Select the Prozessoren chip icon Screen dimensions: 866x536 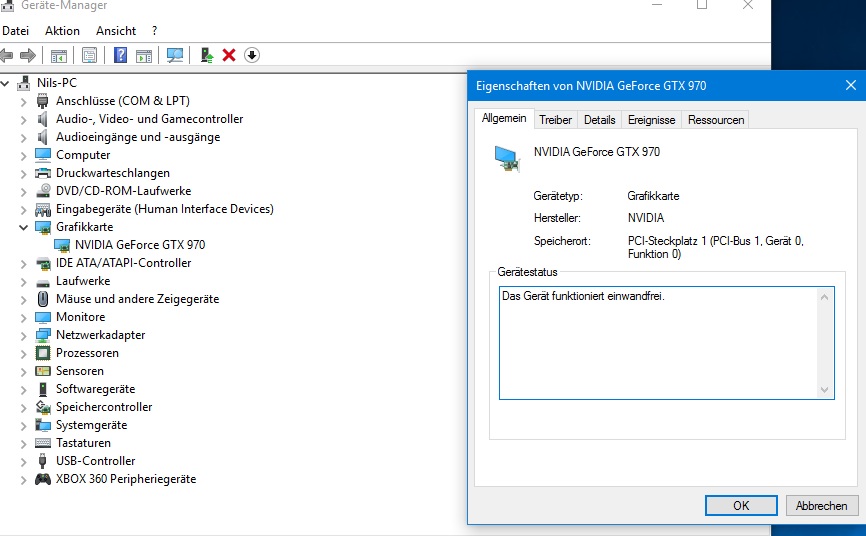point(43,353)
